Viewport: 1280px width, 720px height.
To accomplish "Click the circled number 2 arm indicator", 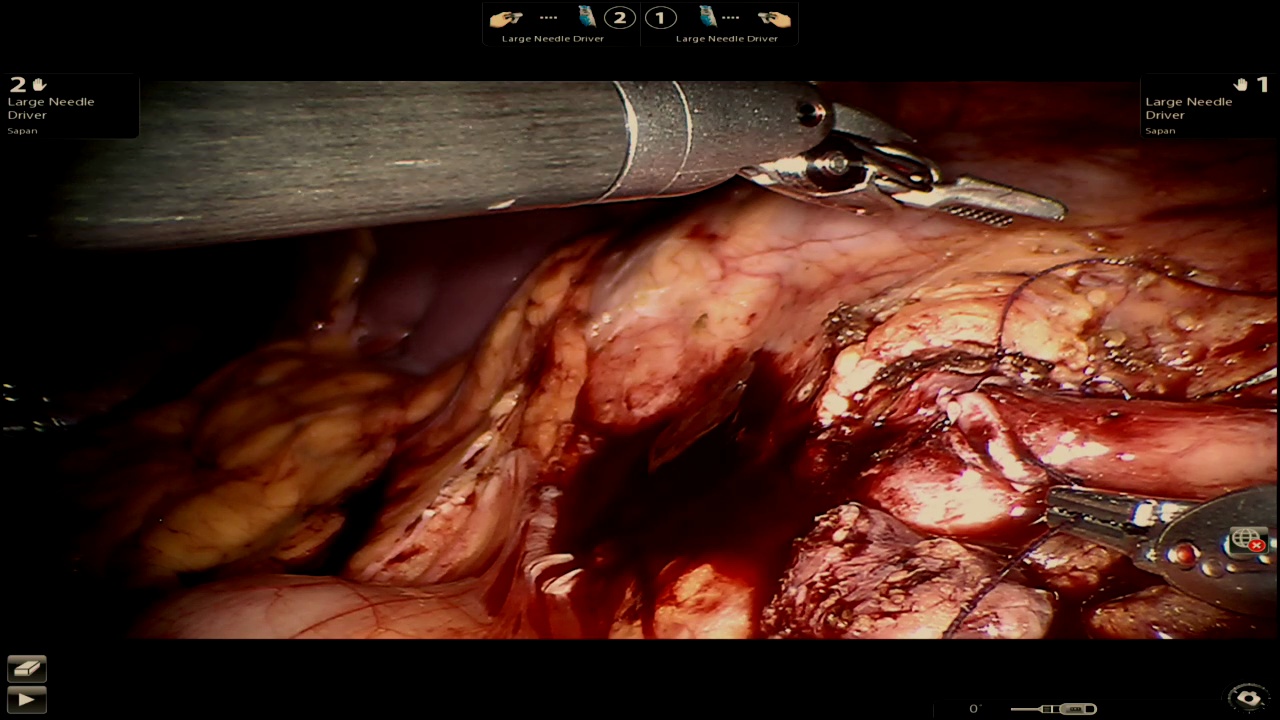I will [x=620, y=17].
